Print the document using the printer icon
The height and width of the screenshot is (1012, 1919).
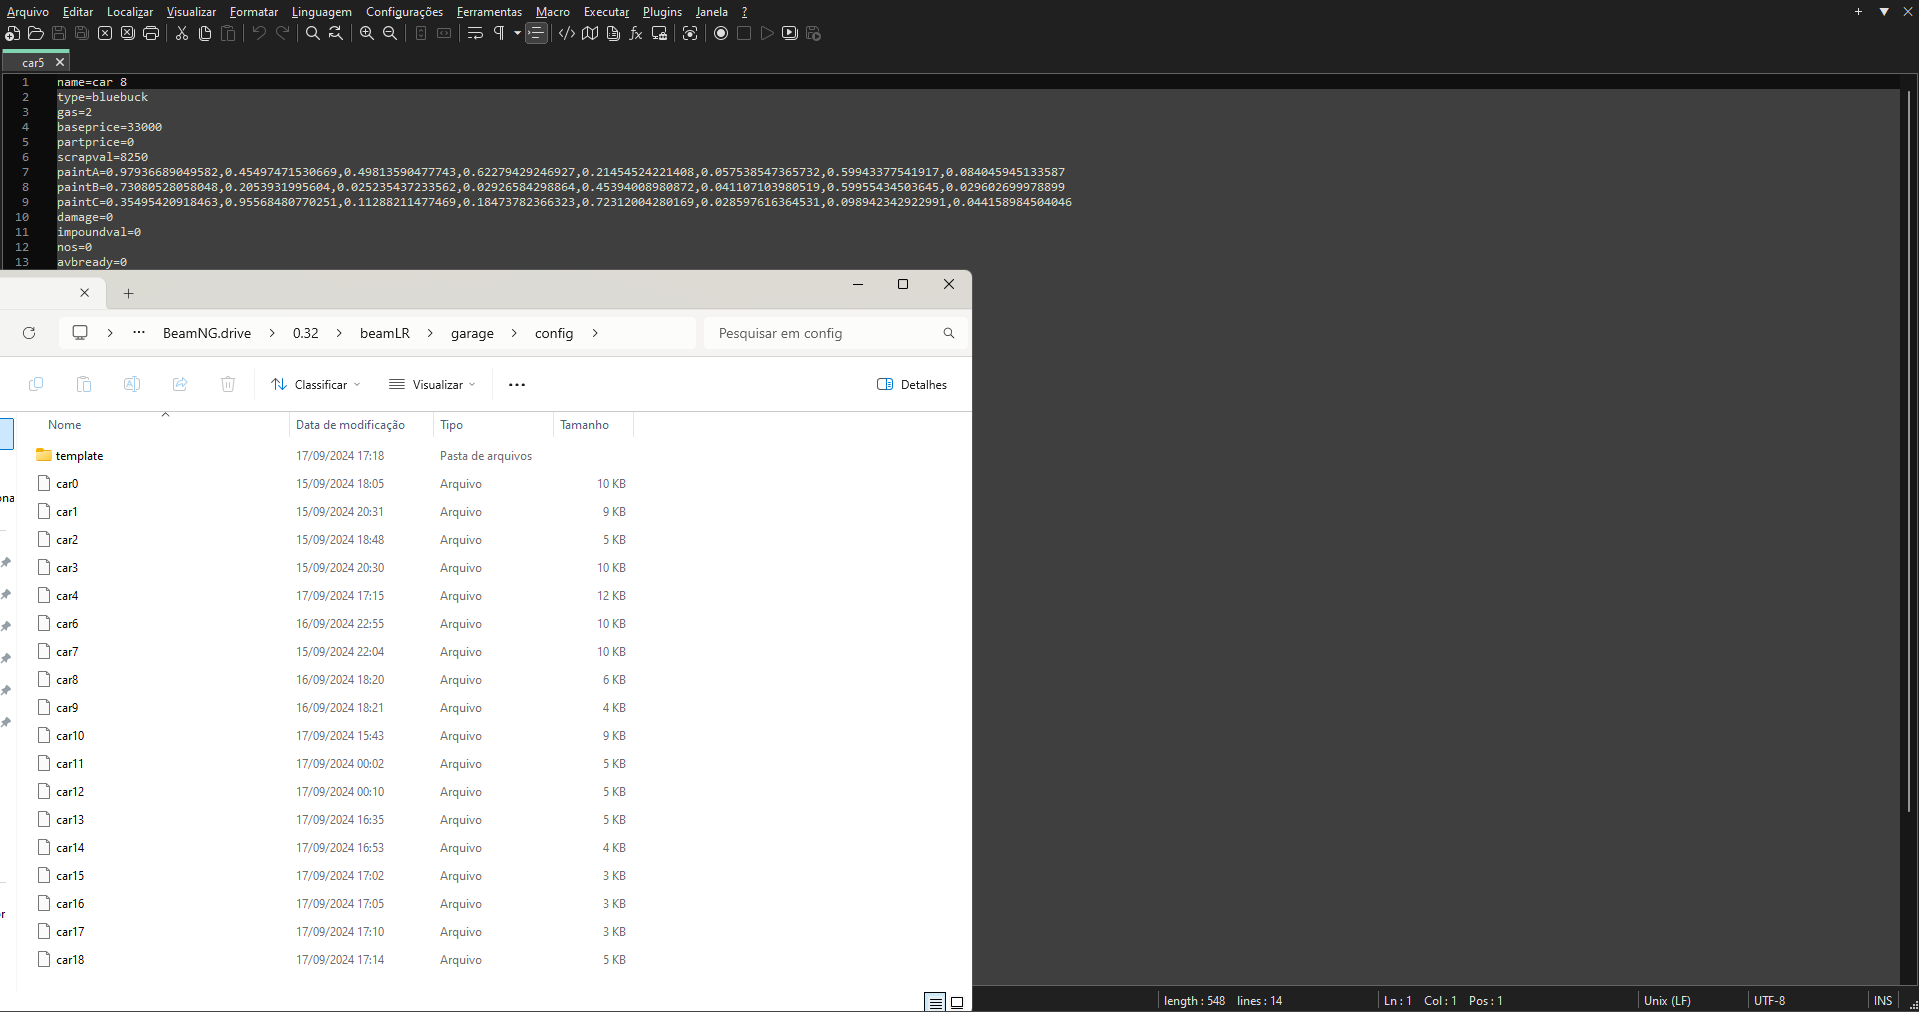coord(151,33)
